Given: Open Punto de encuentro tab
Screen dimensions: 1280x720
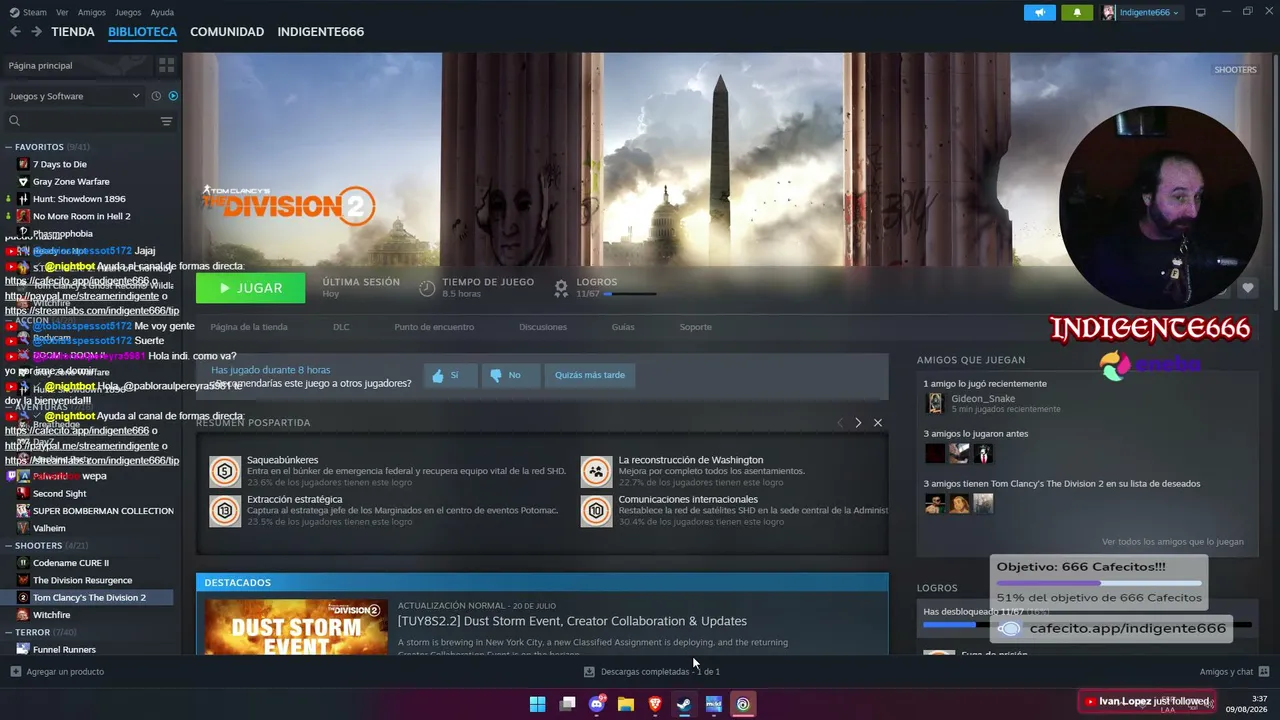Looking at the screenshot, I should (434, 327).
